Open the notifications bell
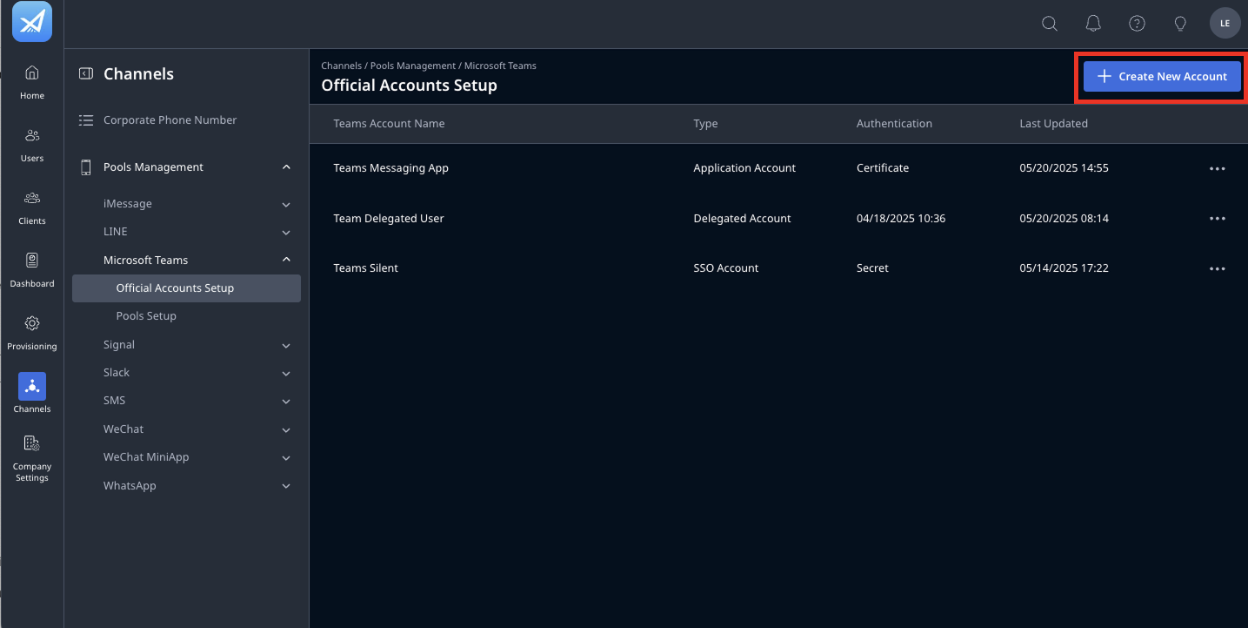Image resolution: width=1248 pixels, height=628 pixels. 1093,23
